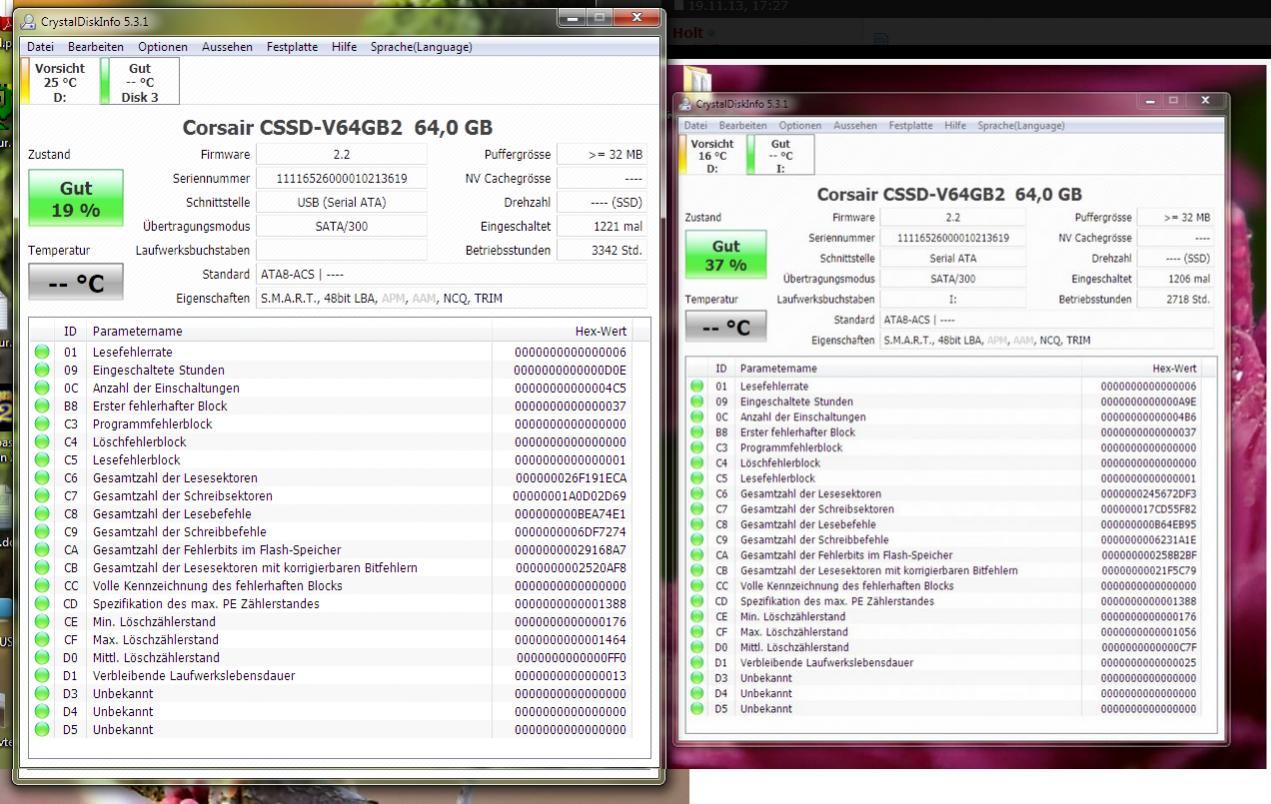
Task: Open Sprache(Language) menu in left window
Action: (x=421, y=47)
